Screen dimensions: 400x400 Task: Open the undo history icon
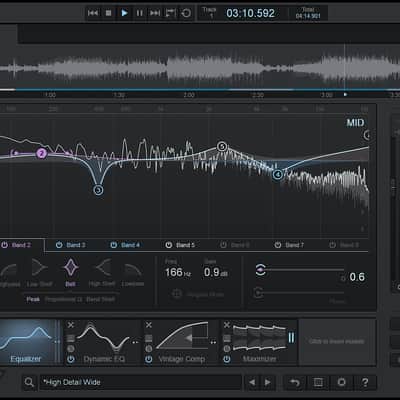click(x=295, y=382)
